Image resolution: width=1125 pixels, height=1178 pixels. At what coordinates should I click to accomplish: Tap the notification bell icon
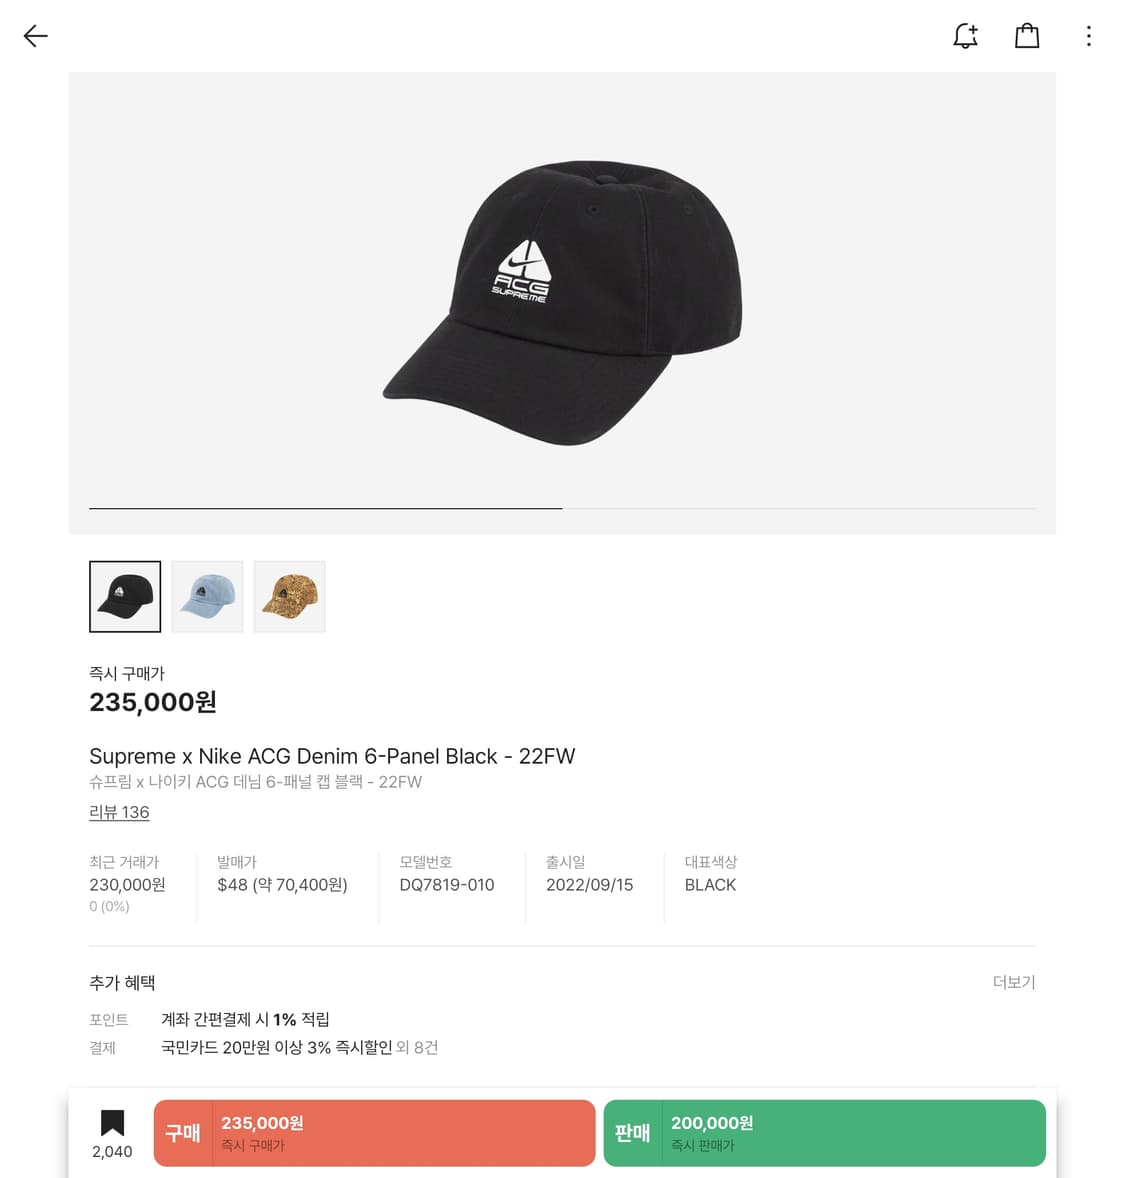pyautogui.click(x=965, y=37)
